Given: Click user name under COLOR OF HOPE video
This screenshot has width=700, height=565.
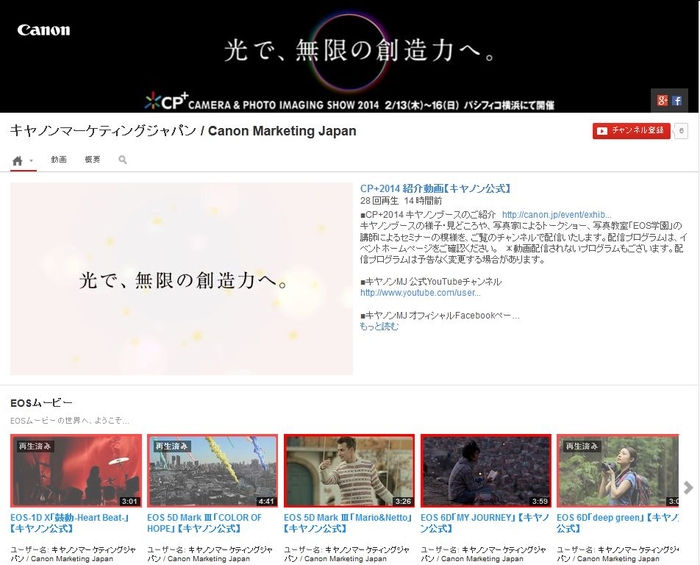Looking at the screenshot, I should click(x=210, y=554).
